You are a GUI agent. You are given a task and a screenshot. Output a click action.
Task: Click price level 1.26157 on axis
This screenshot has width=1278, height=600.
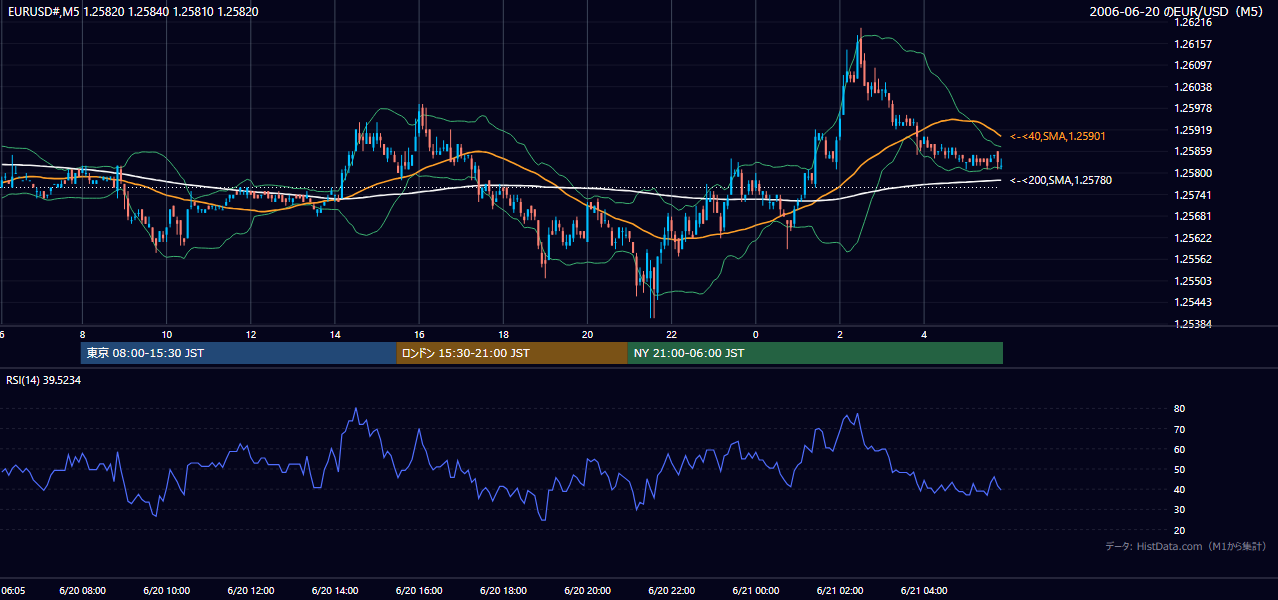tap(1194, 44)
